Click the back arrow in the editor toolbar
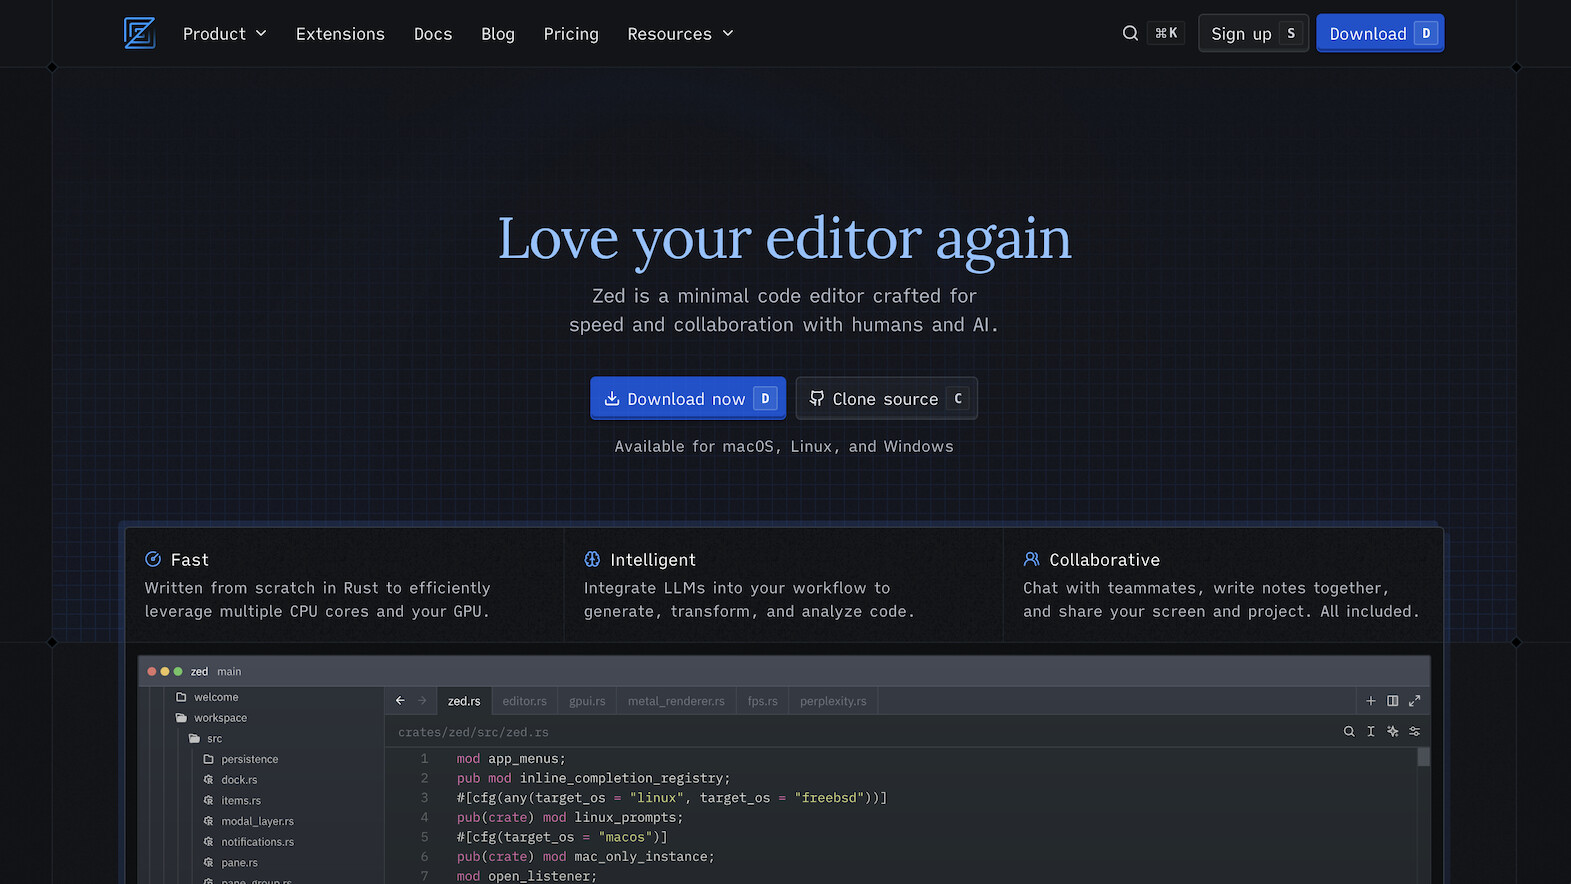The image size is (1571, 884). pos(400,701)
